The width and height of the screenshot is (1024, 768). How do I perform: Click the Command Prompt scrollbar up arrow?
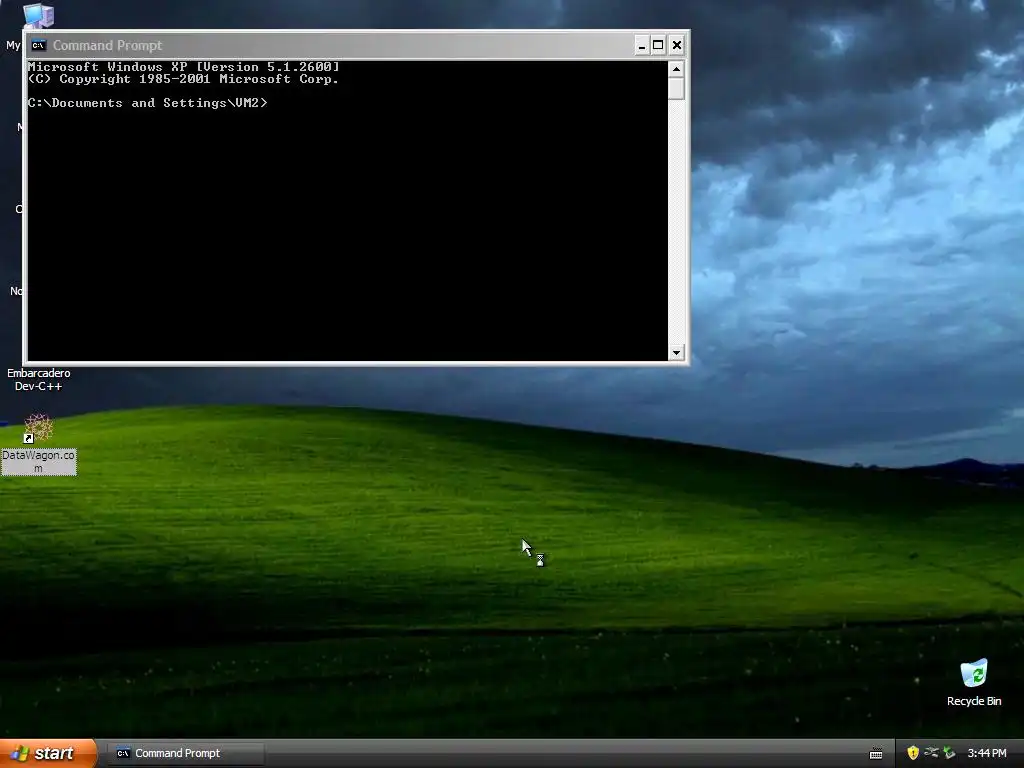[676, 69]
